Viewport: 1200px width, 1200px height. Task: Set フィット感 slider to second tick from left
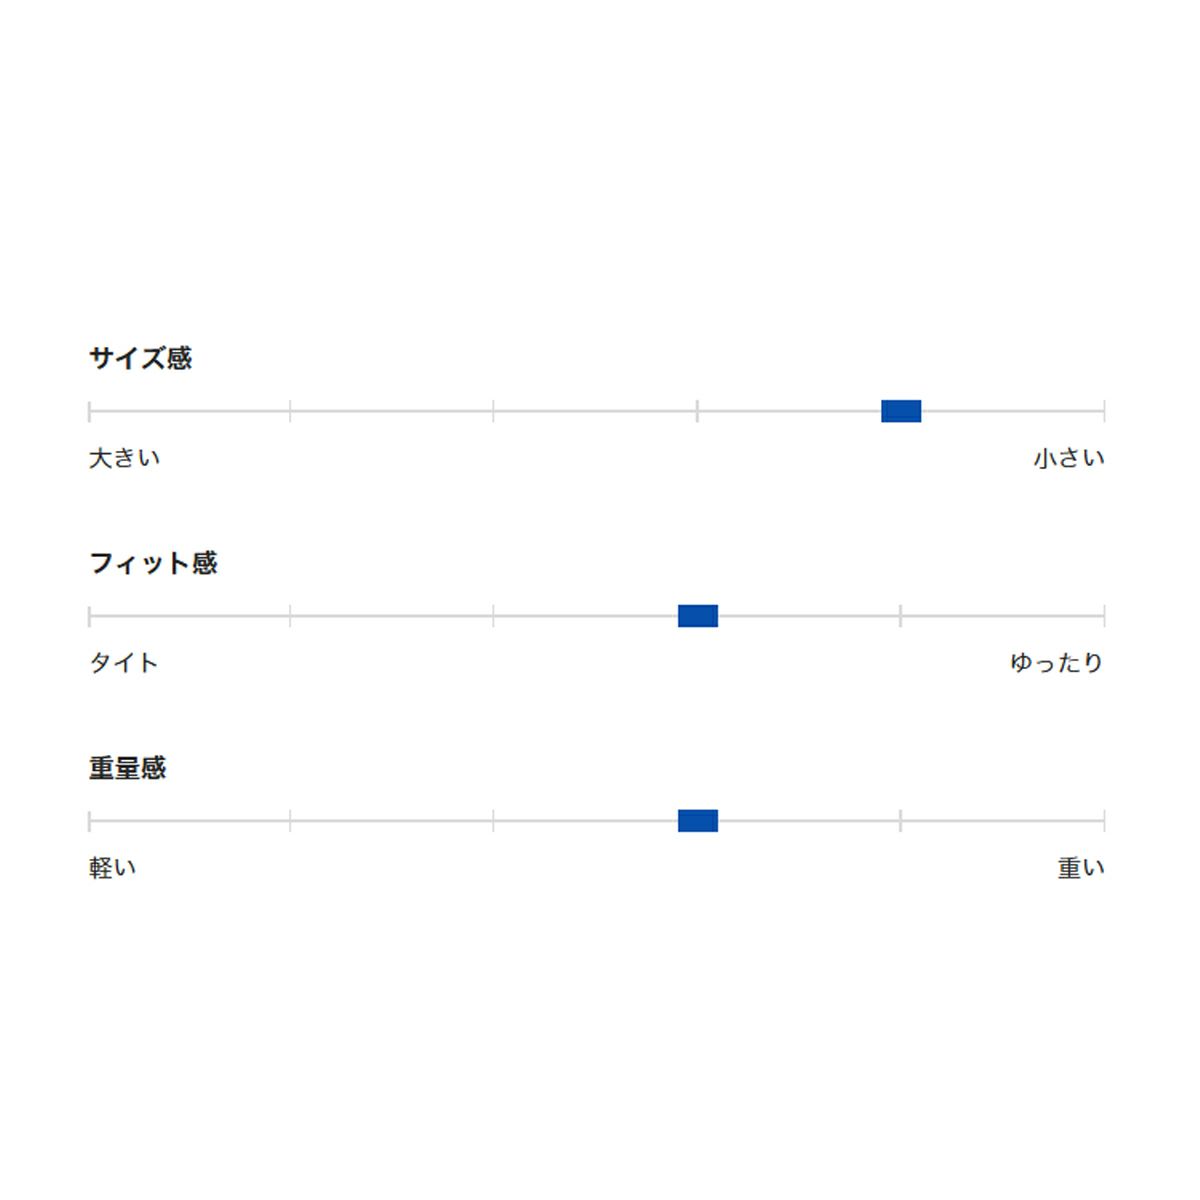pos(290,616)
